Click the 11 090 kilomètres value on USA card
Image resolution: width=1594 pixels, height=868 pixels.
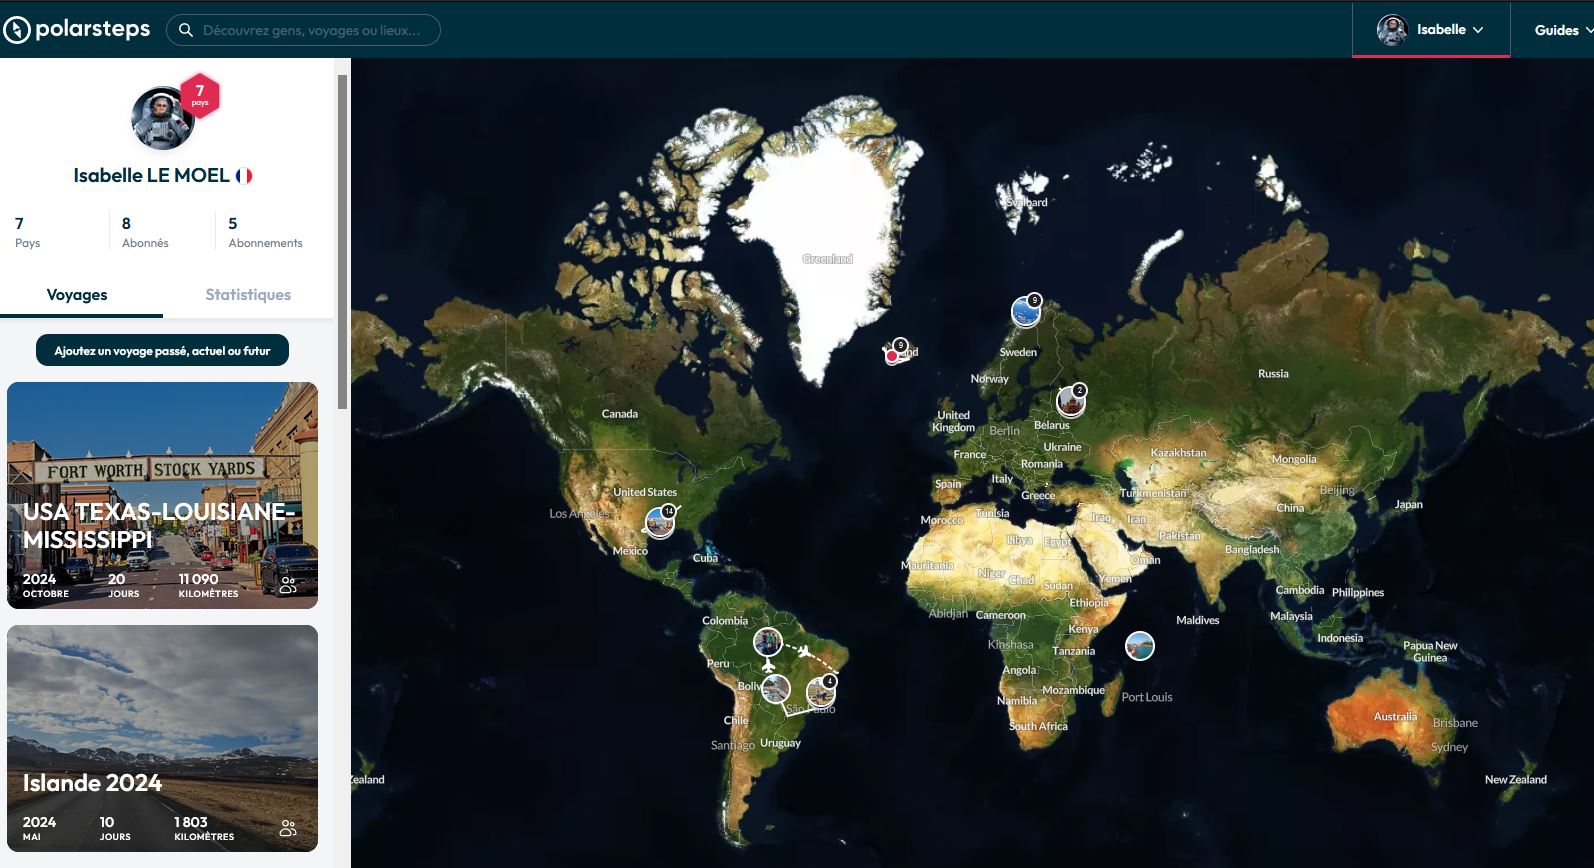coord(208,585)
